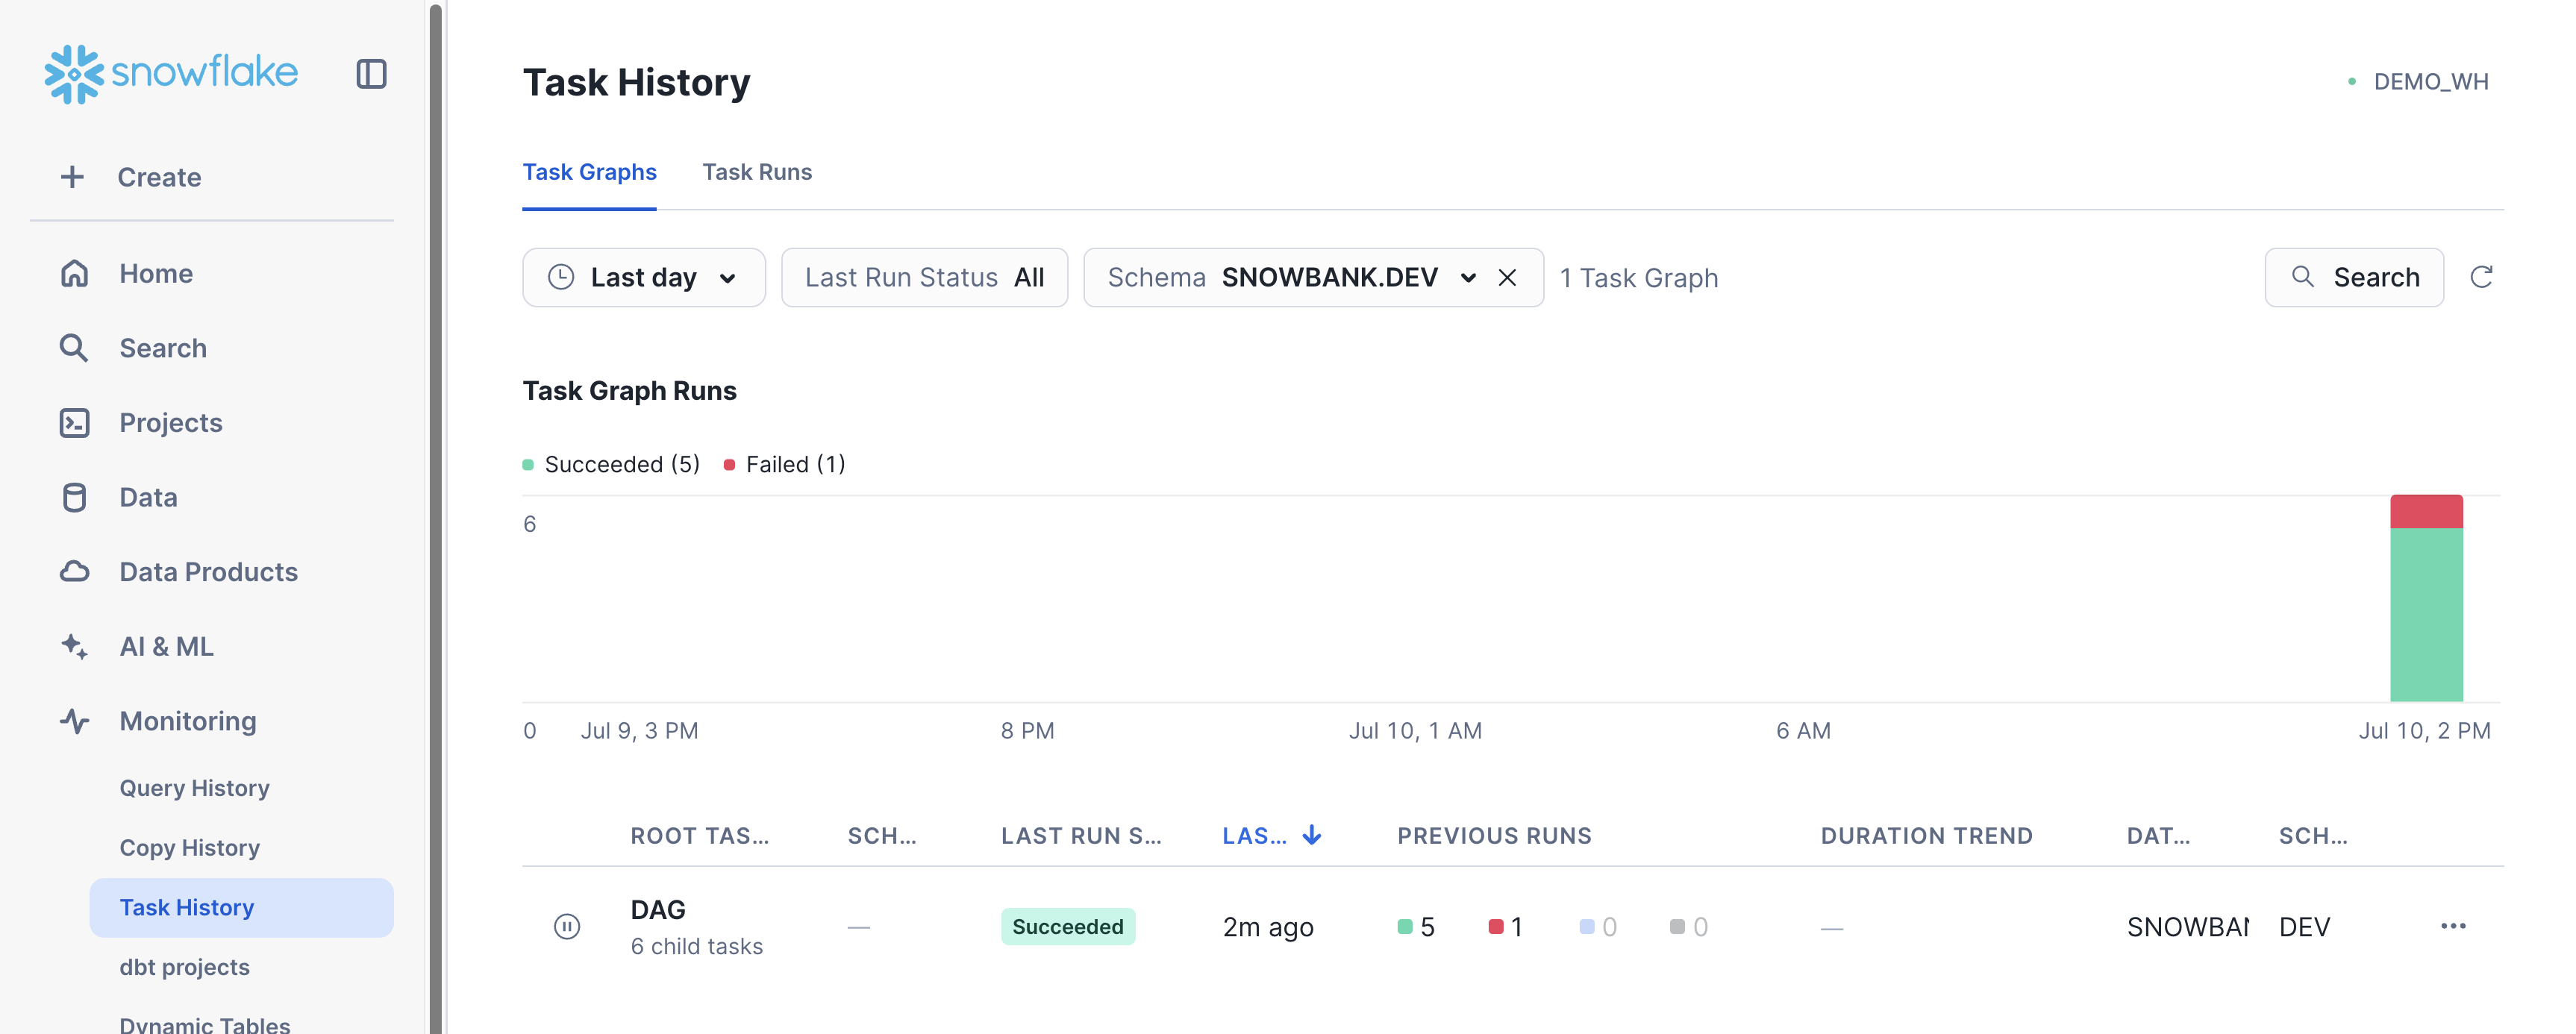Click the Search field in the filter bar
Screen dimensions: 2576x1034
2354,277
